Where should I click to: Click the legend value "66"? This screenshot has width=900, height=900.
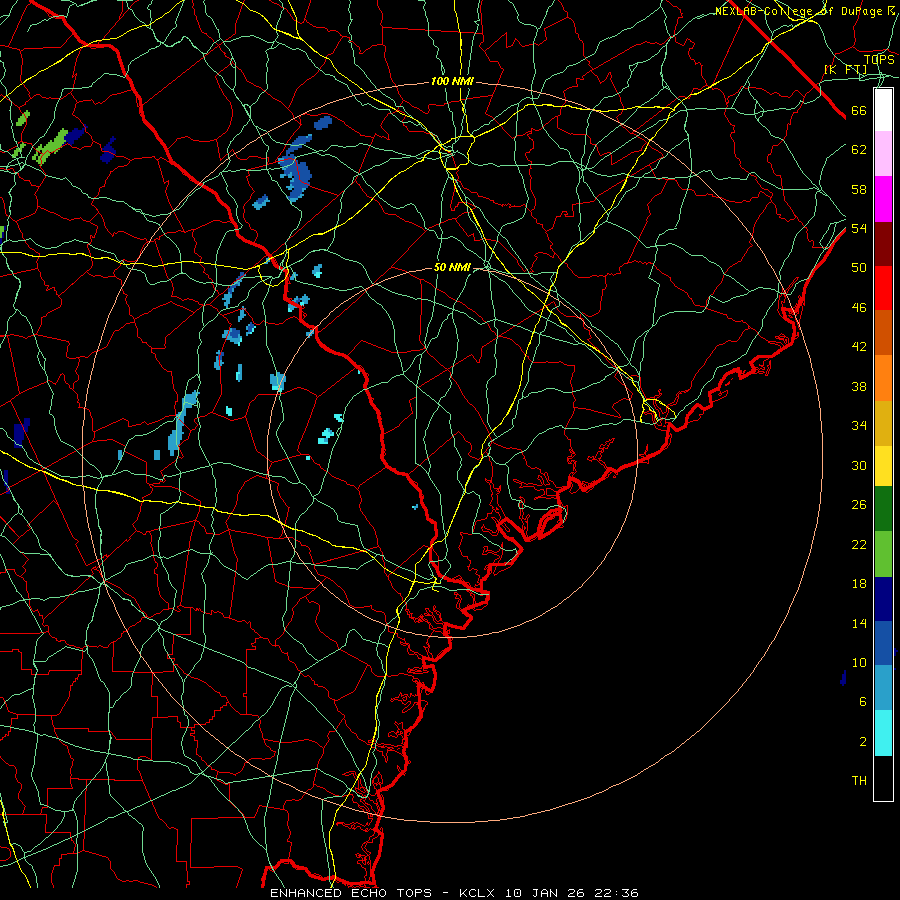(x=859, y=111)
